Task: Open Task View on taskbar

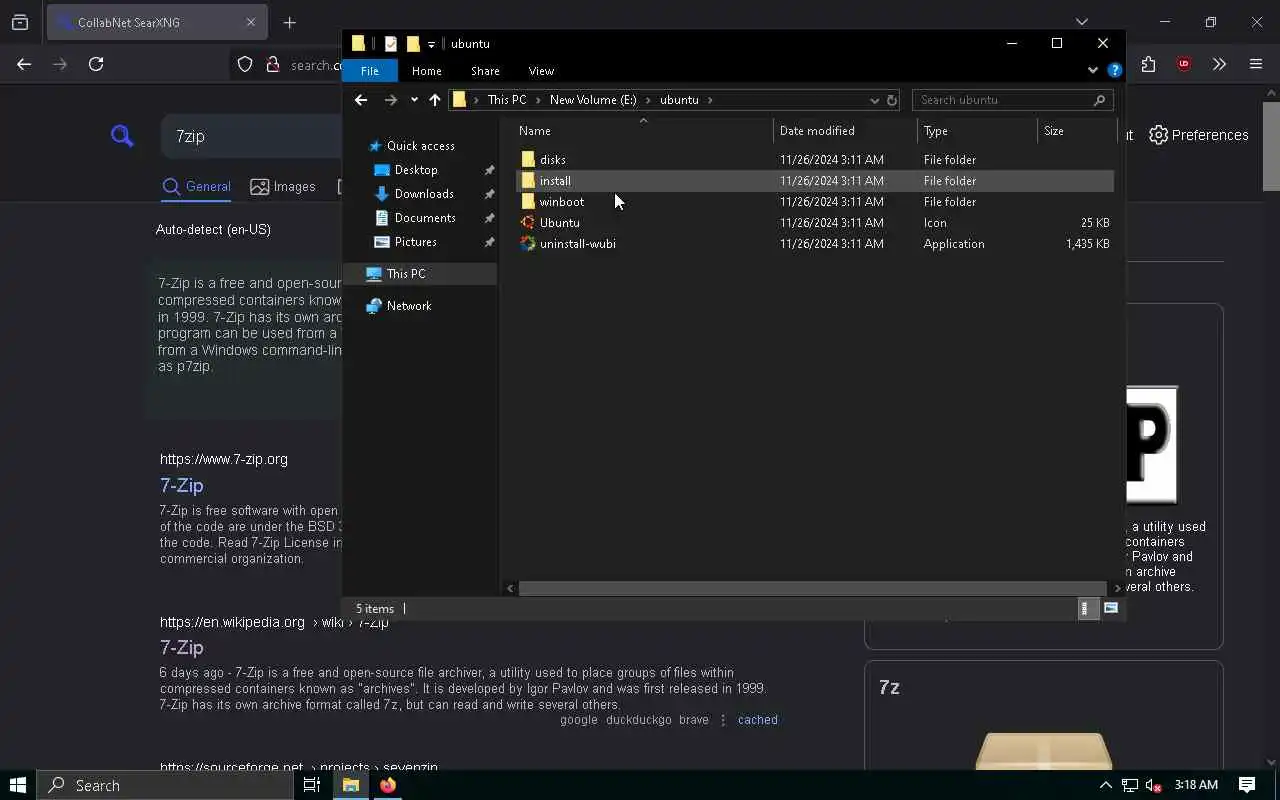Action: [x=312, y=785]
